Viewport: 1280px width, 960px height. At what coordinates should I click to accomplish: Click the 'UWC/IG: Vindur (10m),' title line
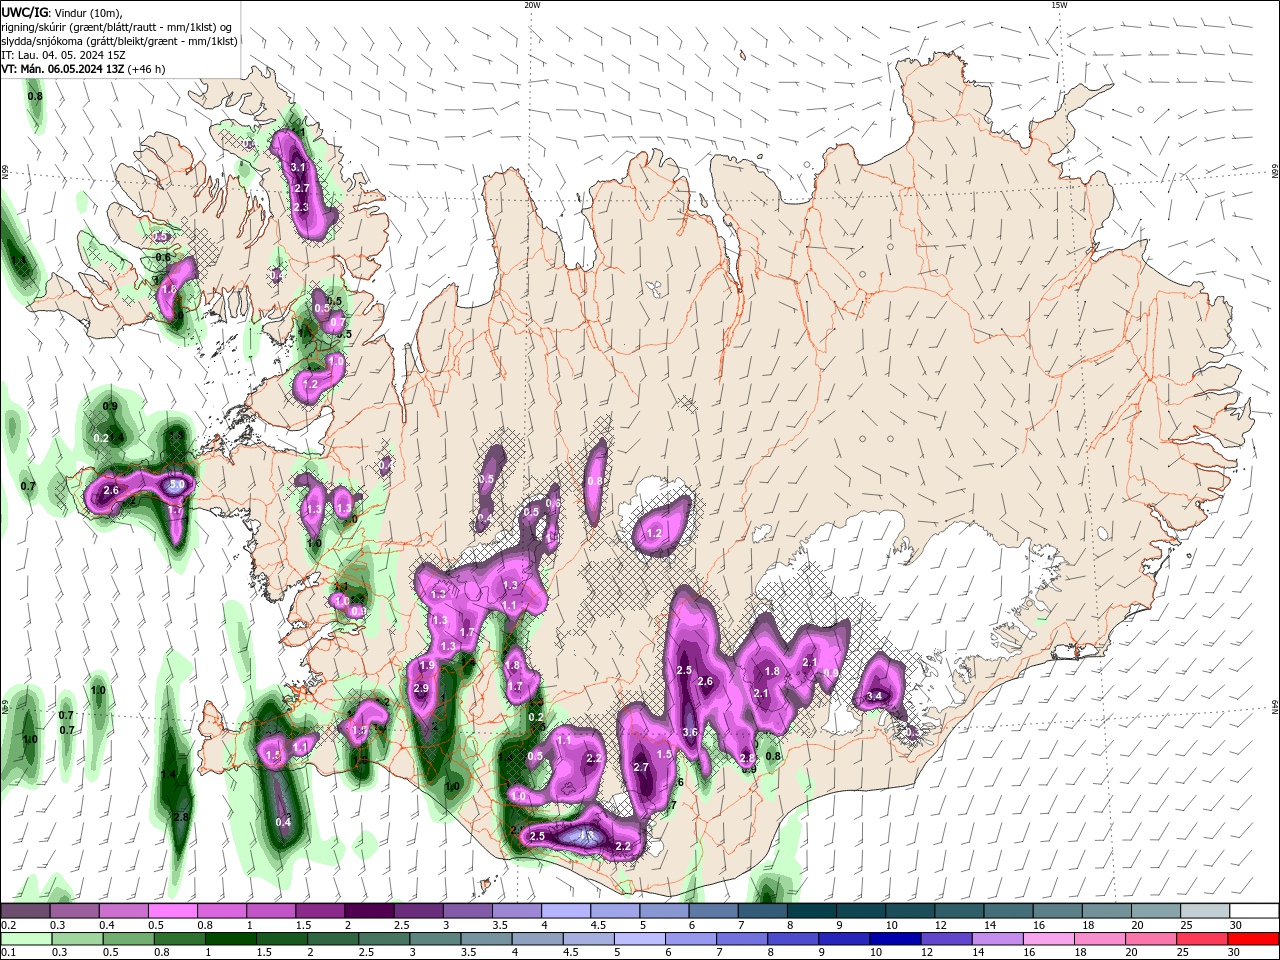(x=61, y=12)
